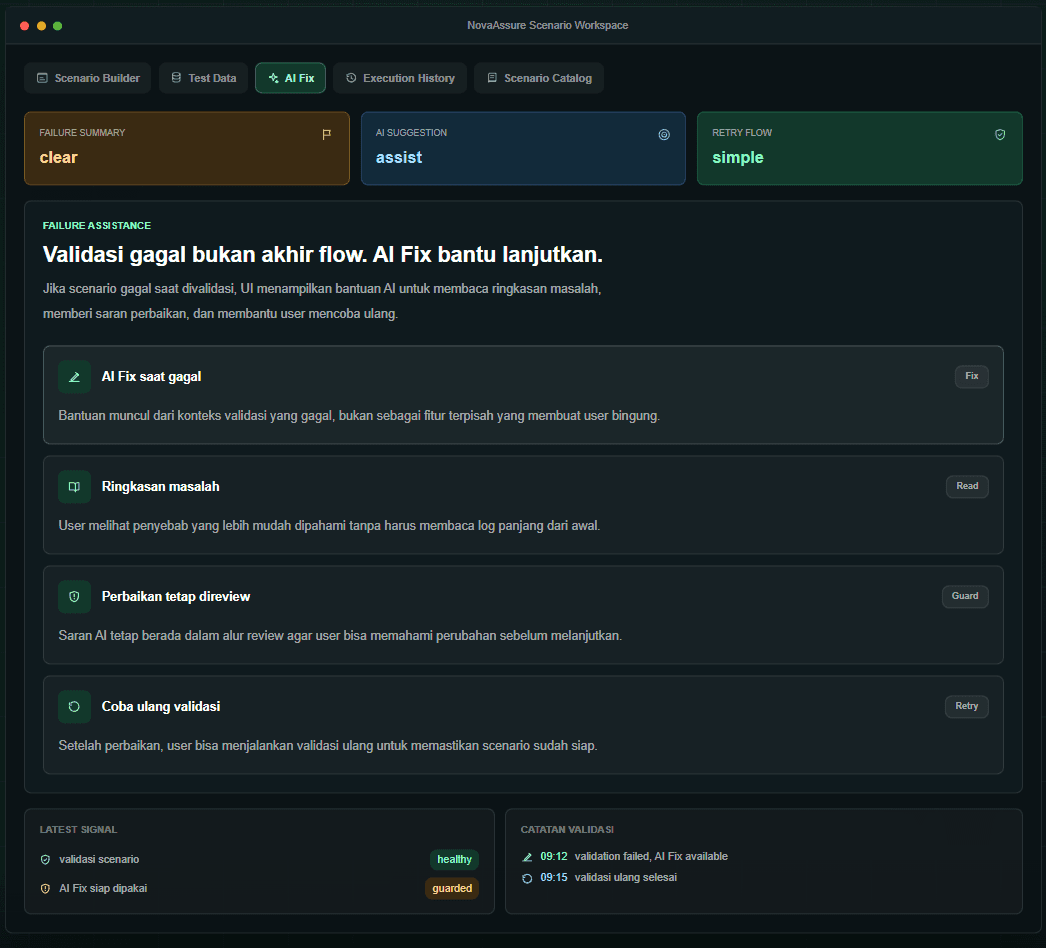Click the 'simple' value in Retry Flow
The width and height of the screenshot is (1046, 948).
click(738, 157)
